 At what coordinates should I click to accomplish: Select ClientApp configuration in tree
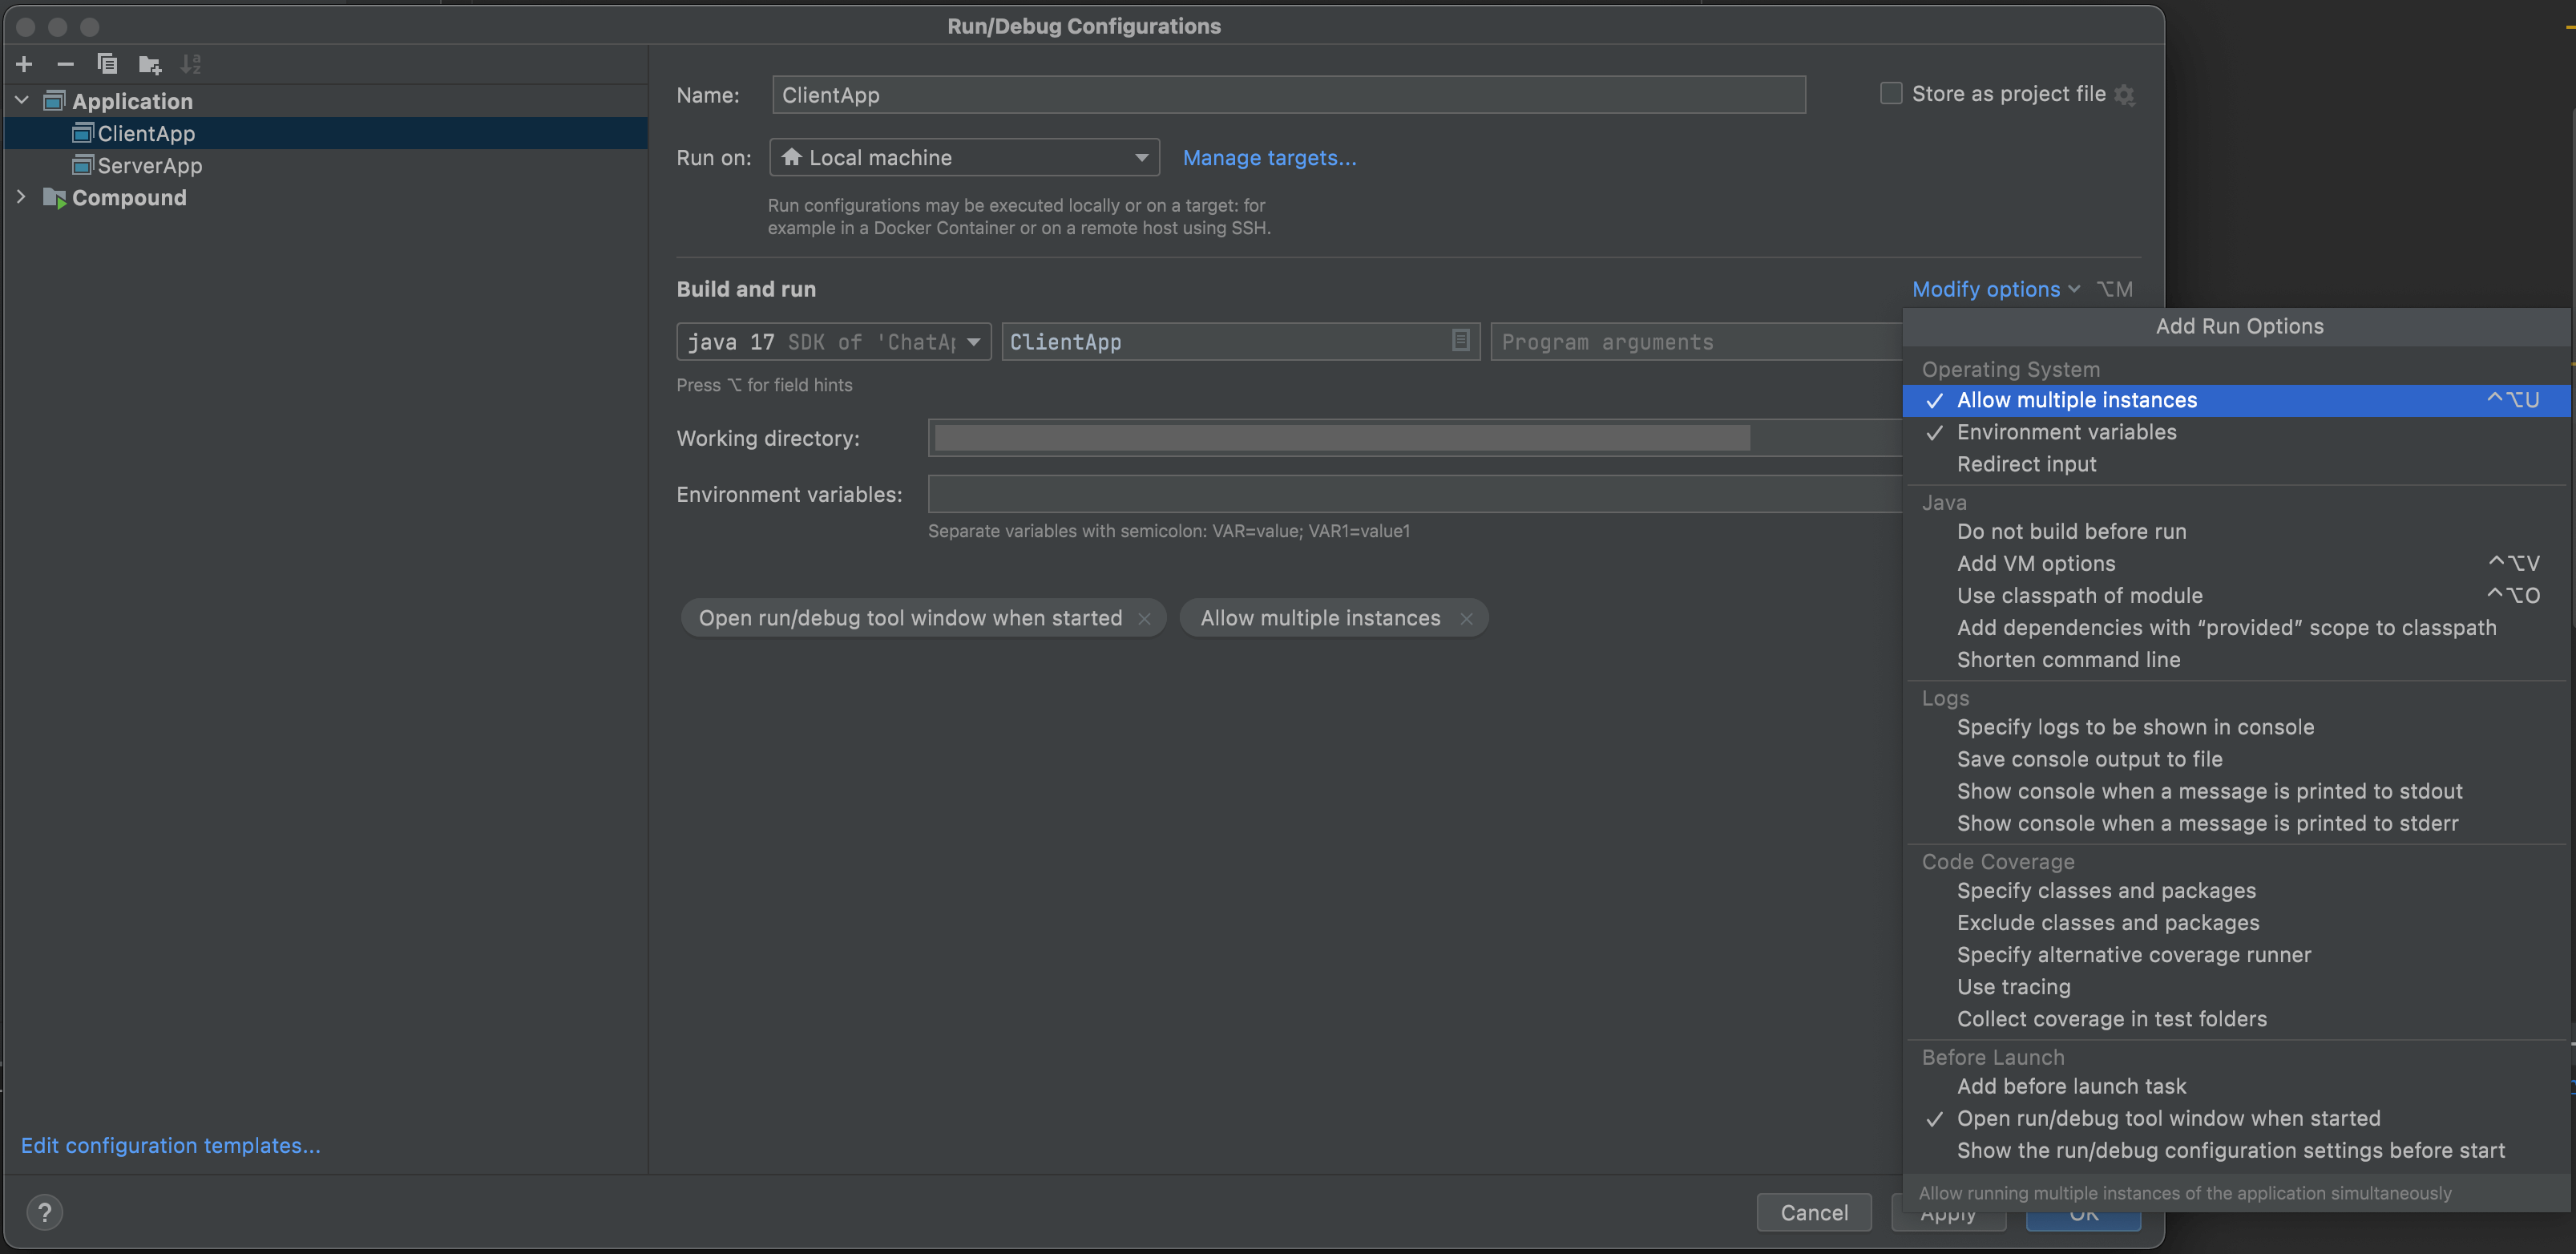[326, 133]
